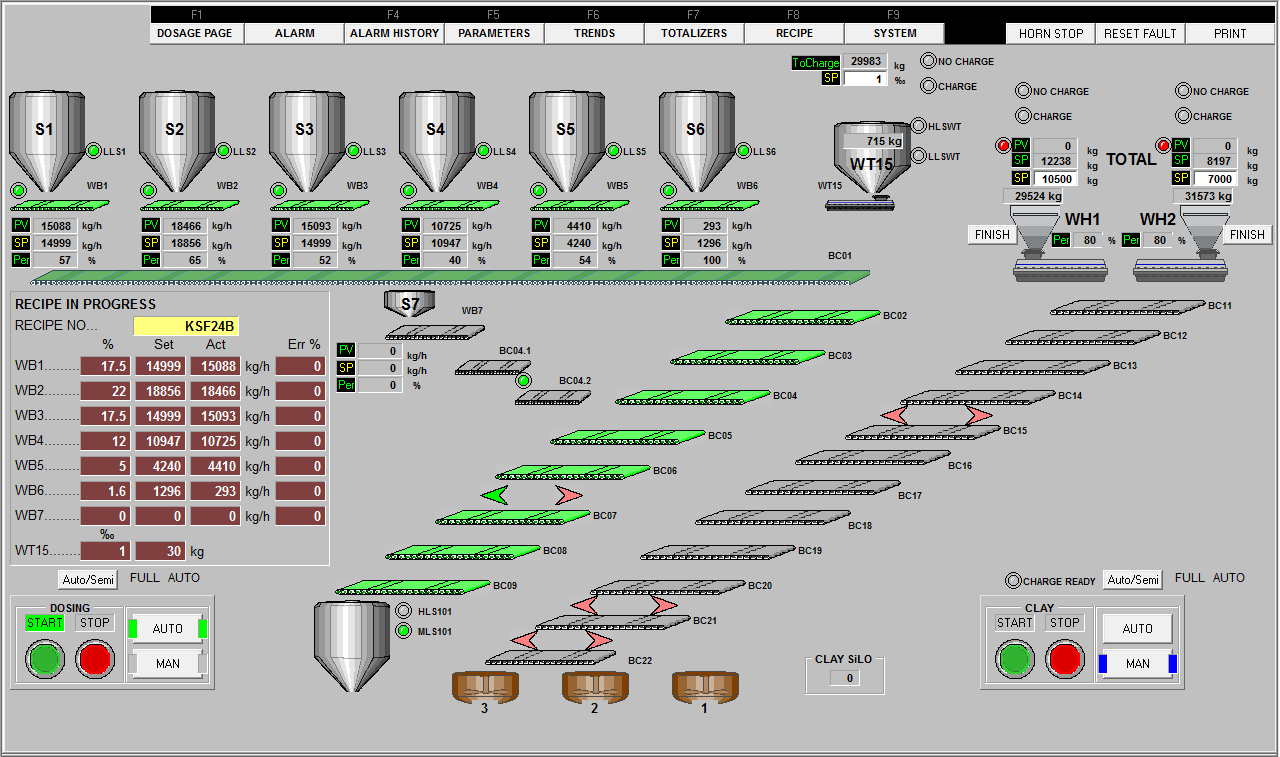Click the green dosing START round button
1280x757 pixels.
pyautogui.click(x=44, y=659)
